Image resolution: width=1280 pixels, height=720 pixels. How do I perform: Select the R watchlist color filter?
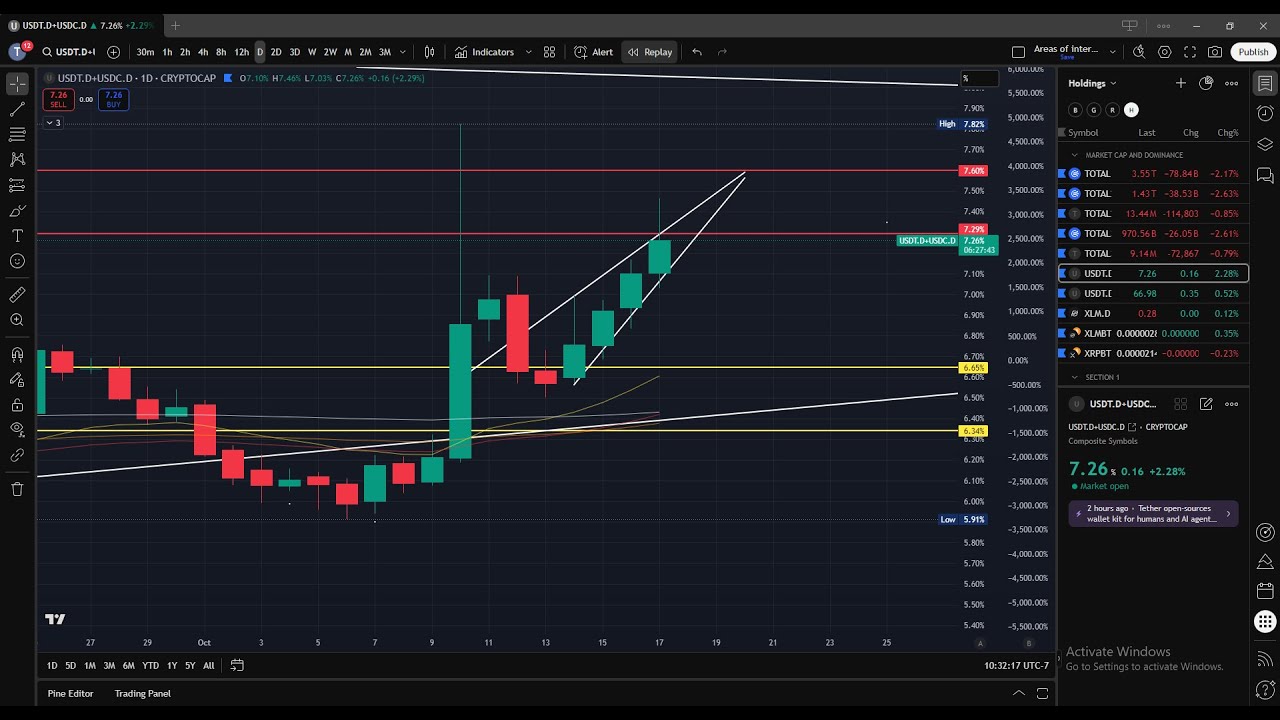1112,110
